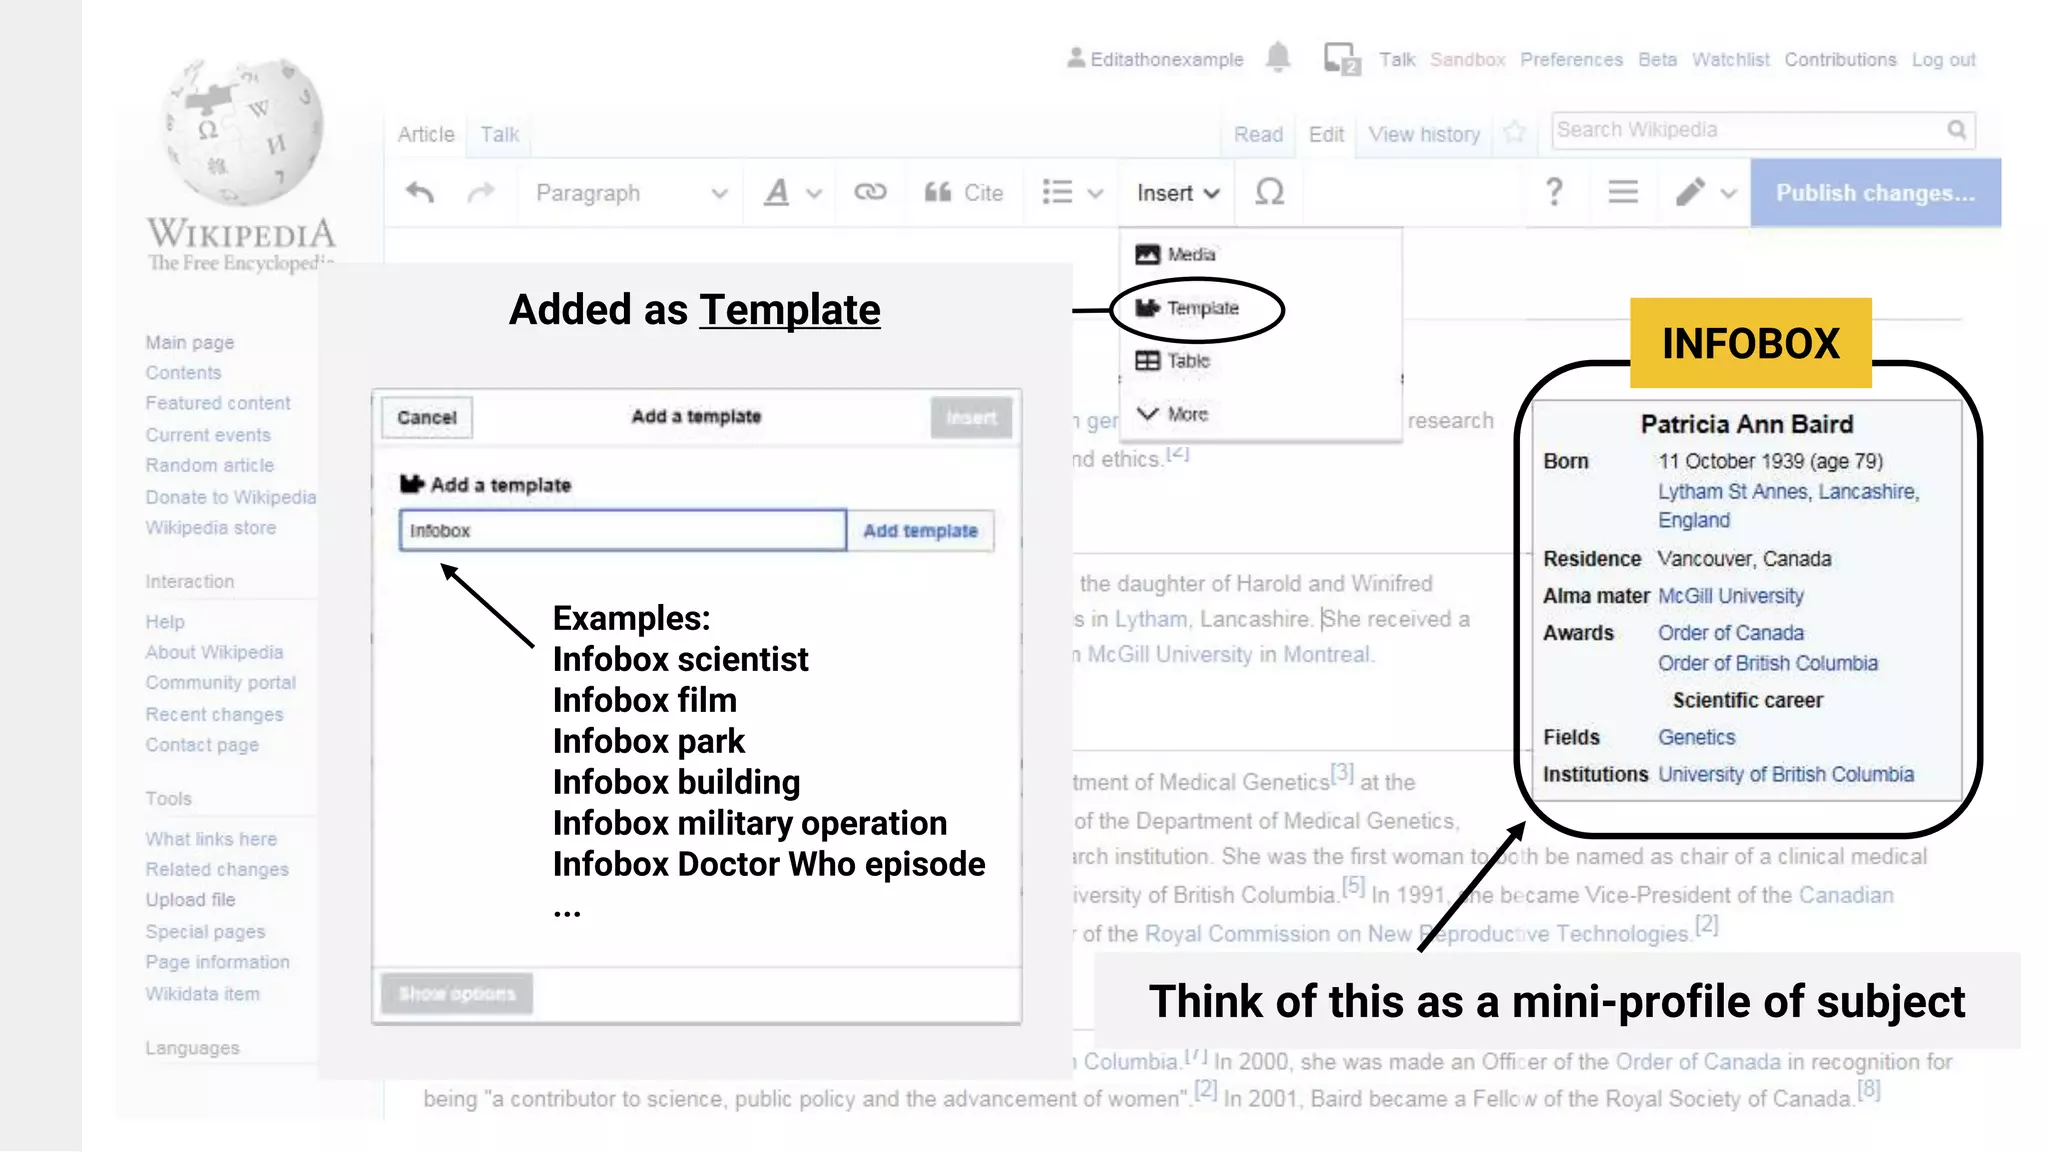Switch to the article Talk tab

point(499,134)
